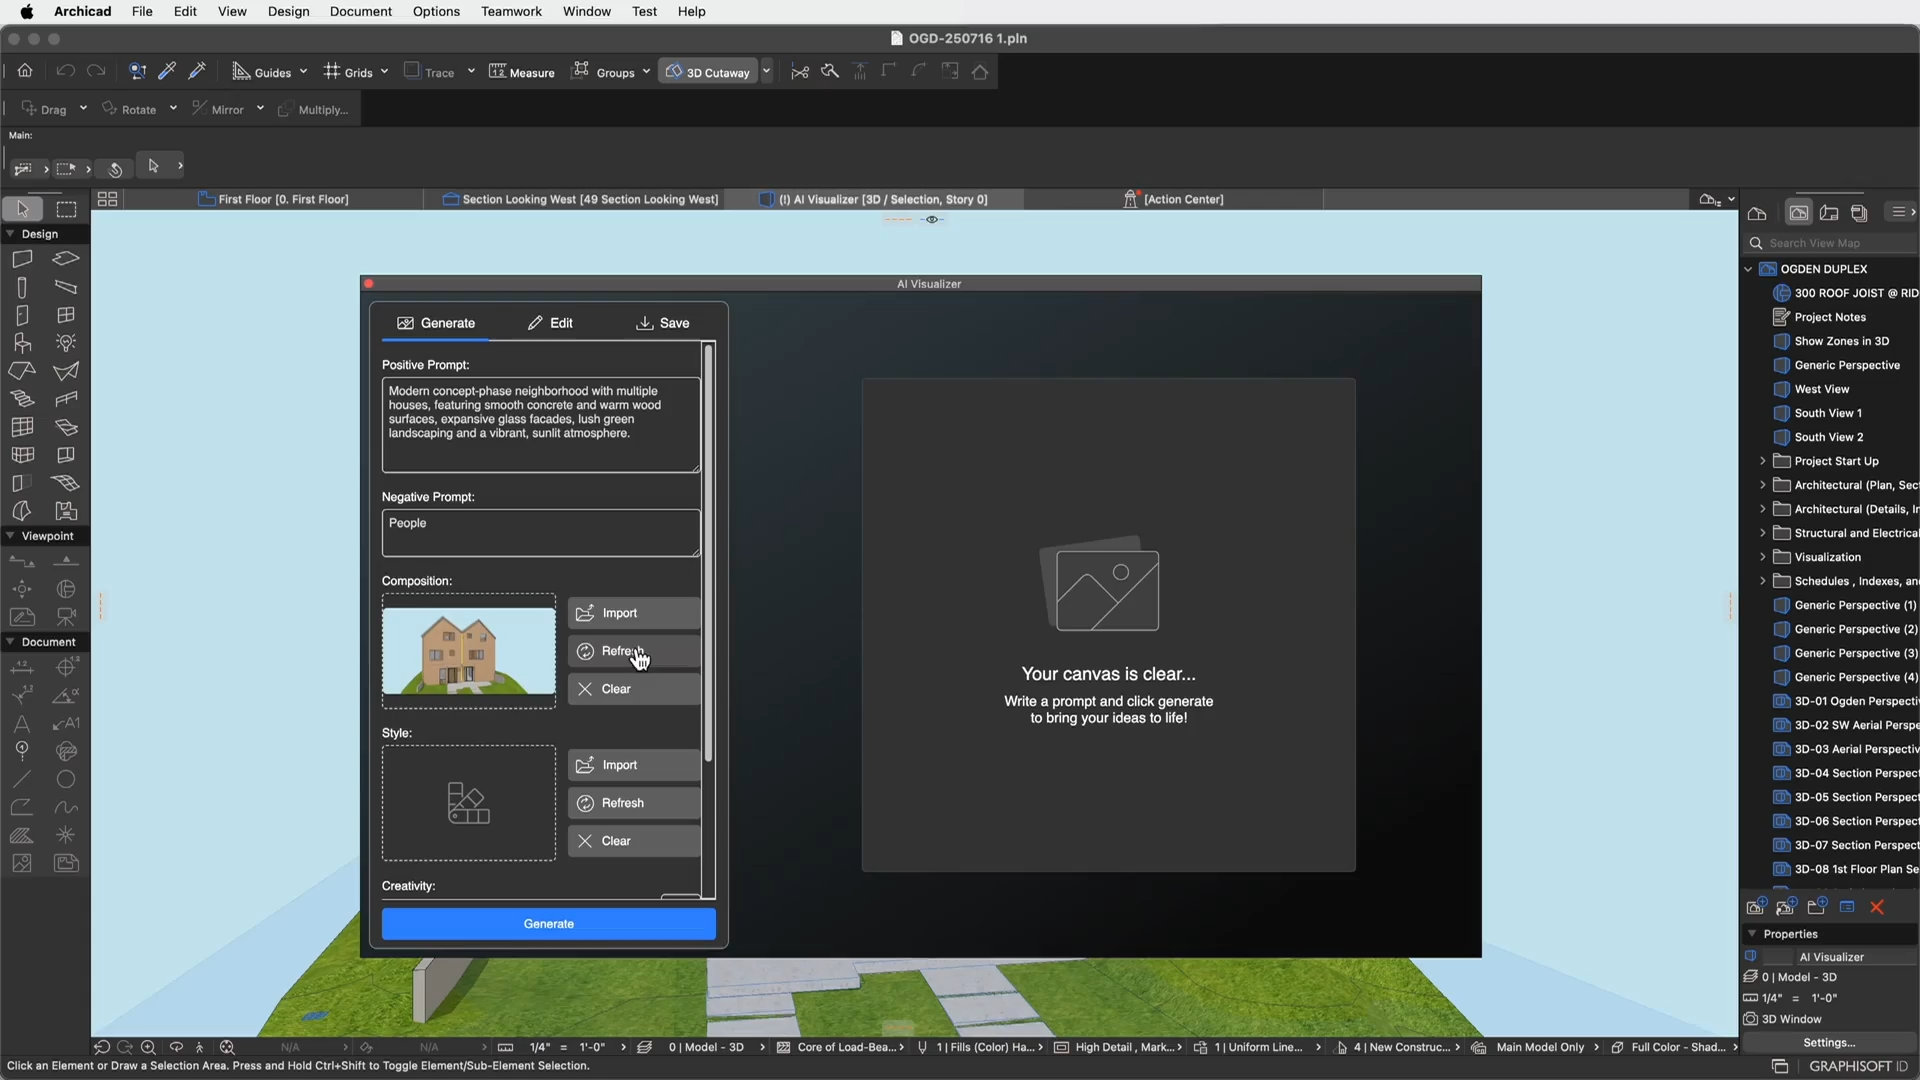Image resolution: width=1920 pixels, height=1080 pixels.
Task: Toggle the Trace checkbox
Action: tap(412, 70)
